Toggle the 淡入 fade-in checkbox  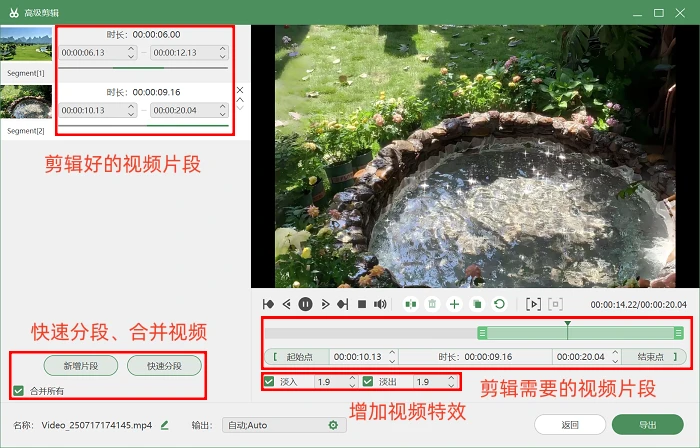(269, 382)
